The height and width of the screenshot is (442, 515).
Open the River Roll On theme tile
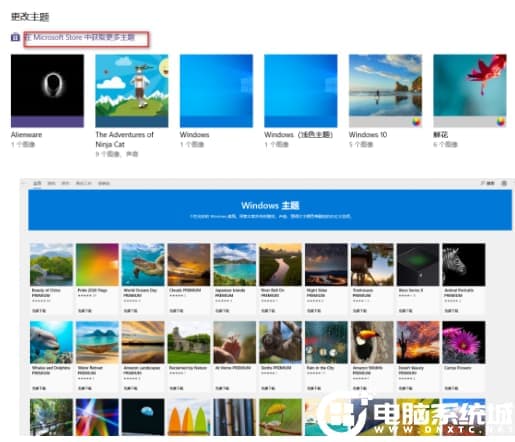tap(280, 278)
